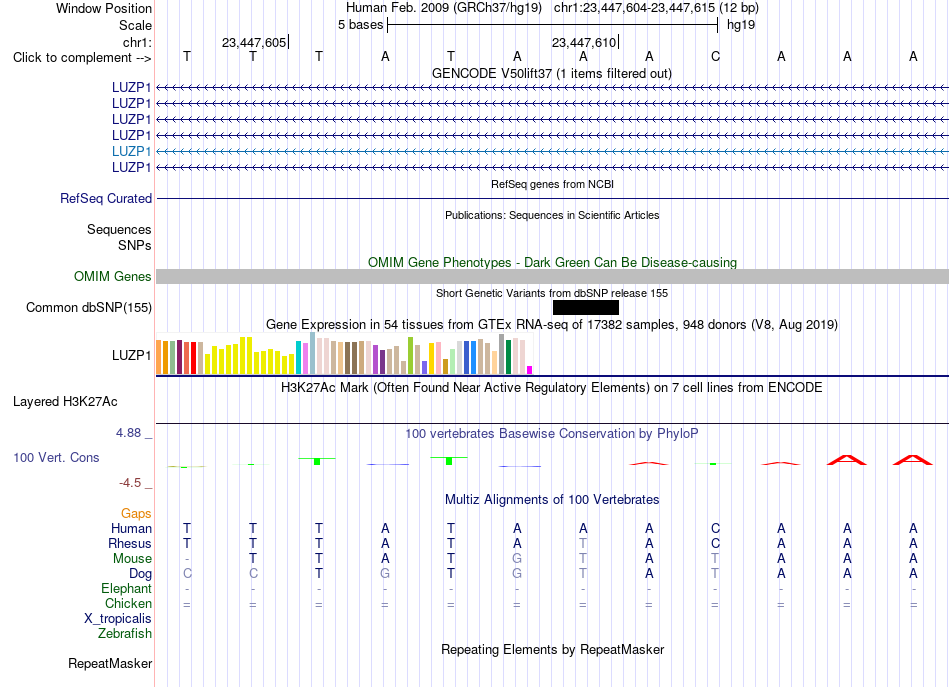Select the Elephant species label
950x687 pixels.
click(127, 588)
